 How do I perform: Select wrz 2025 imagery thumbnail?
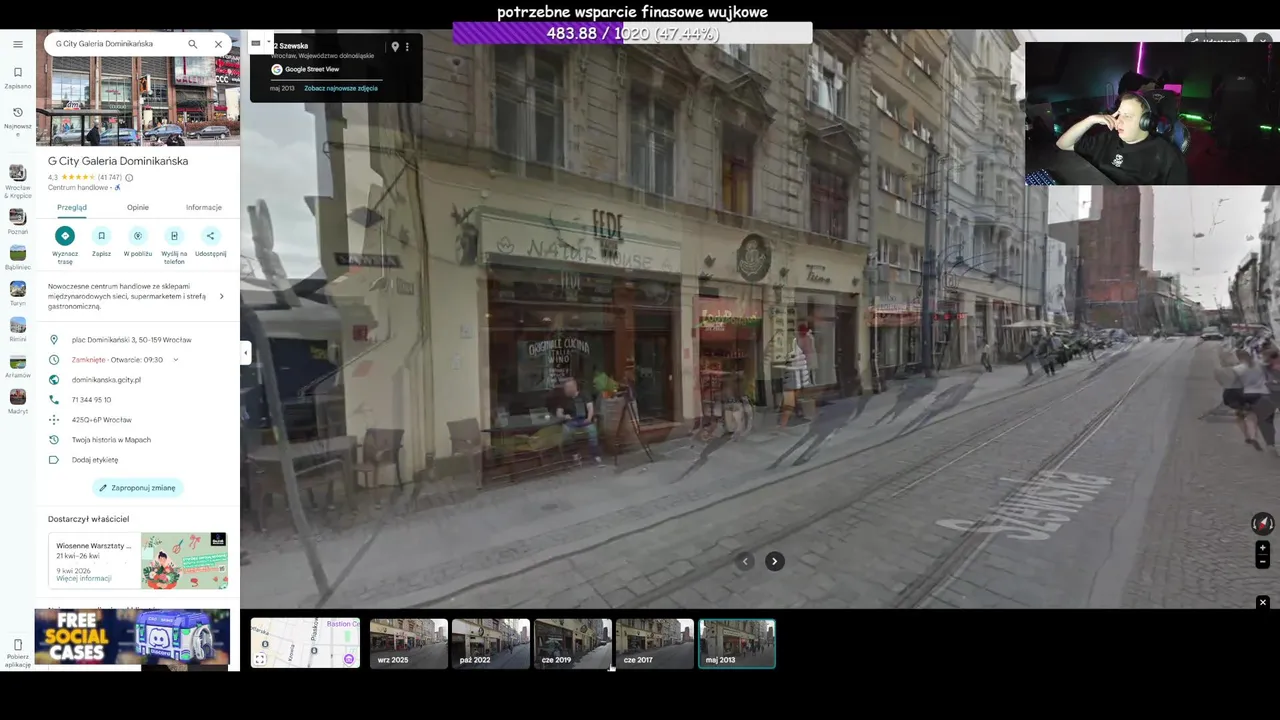(x=409, y=643)
